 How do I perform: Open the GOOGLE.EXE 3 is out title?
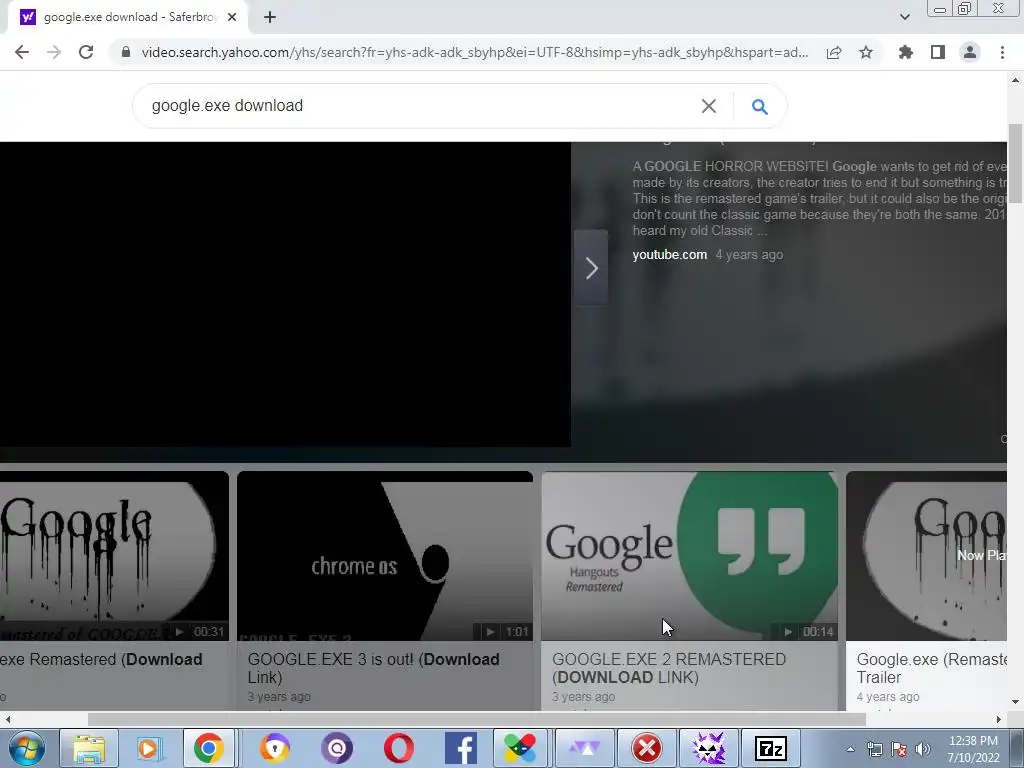pyautogui.click(x=374, y=668)
